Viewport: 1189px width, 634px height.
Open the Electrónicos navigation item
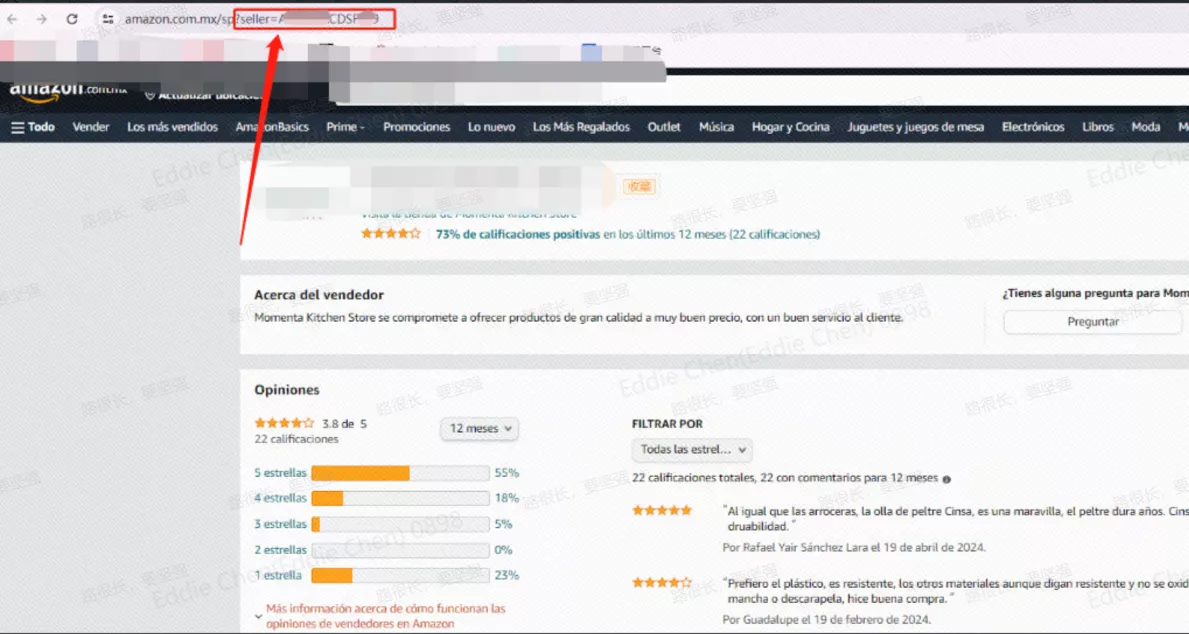coord(1033,127)
